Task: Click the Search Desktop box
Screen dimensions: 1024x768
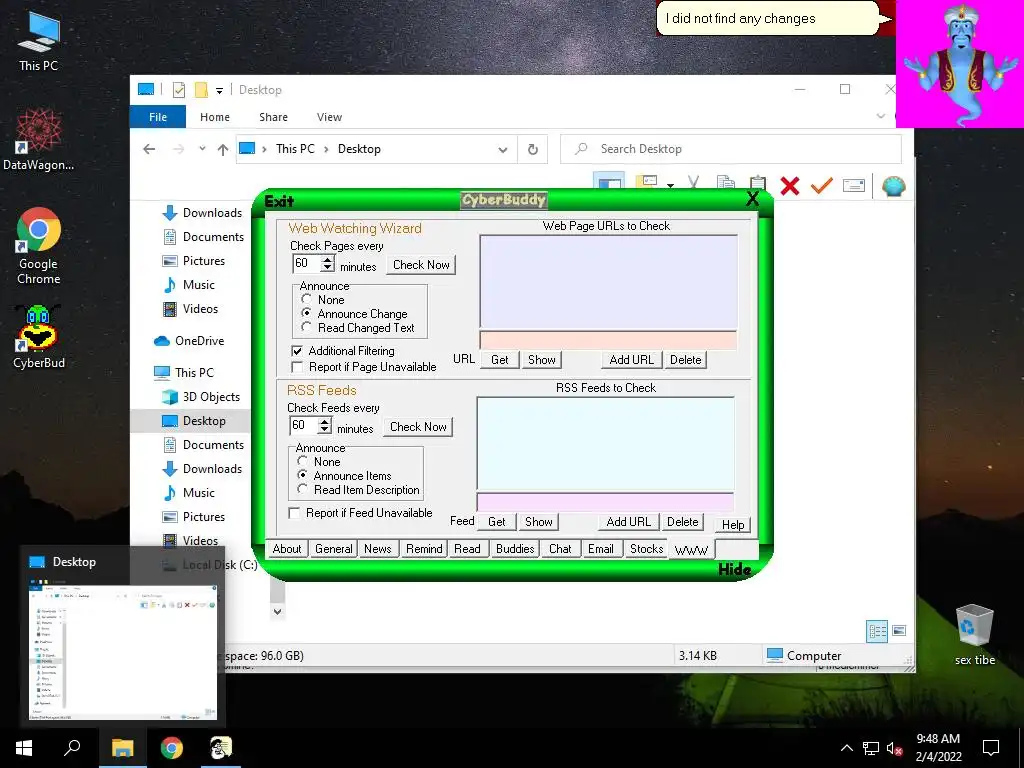Action: click(x=731, y=150)
